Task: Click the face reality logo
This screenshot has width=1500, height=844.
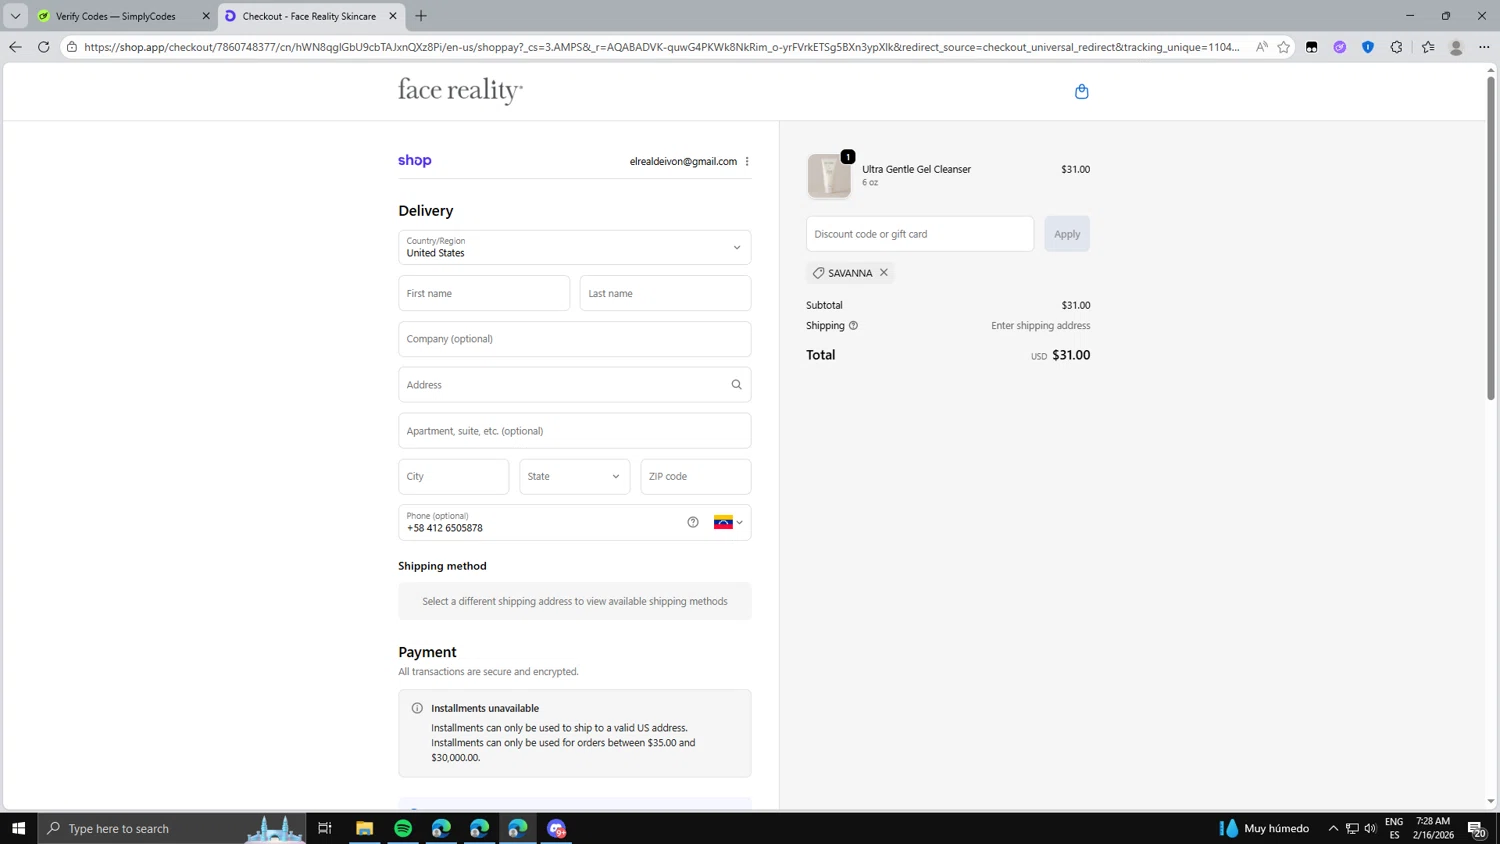Action: click(460, 91)
